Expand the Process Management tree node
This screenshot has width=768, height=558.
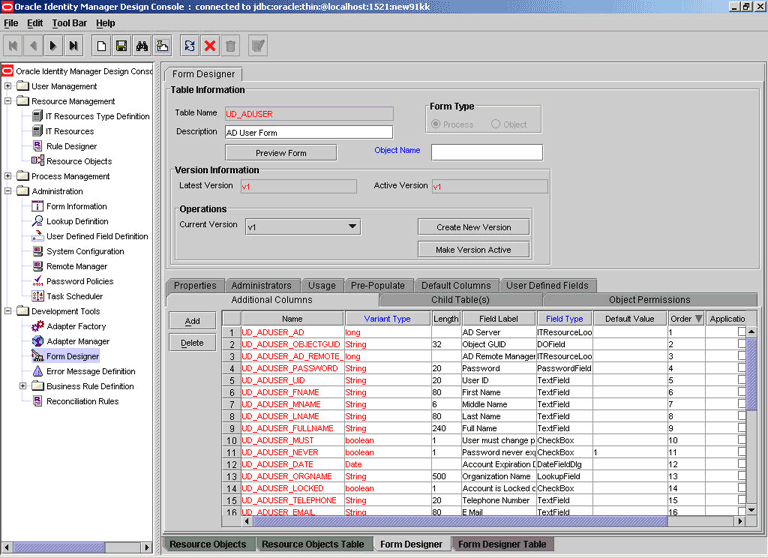click(8, 176)
